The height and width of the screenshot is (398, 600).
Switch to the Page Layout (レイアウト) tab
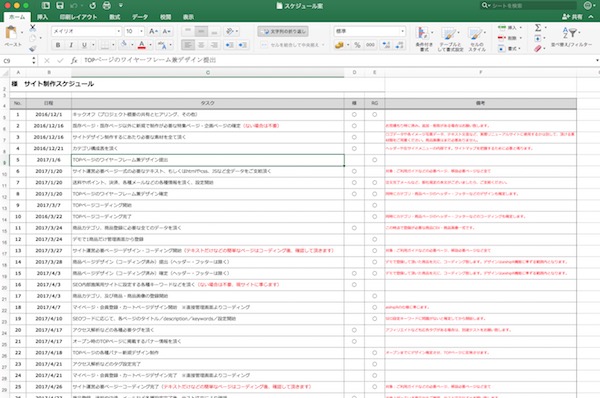[78, 17]
